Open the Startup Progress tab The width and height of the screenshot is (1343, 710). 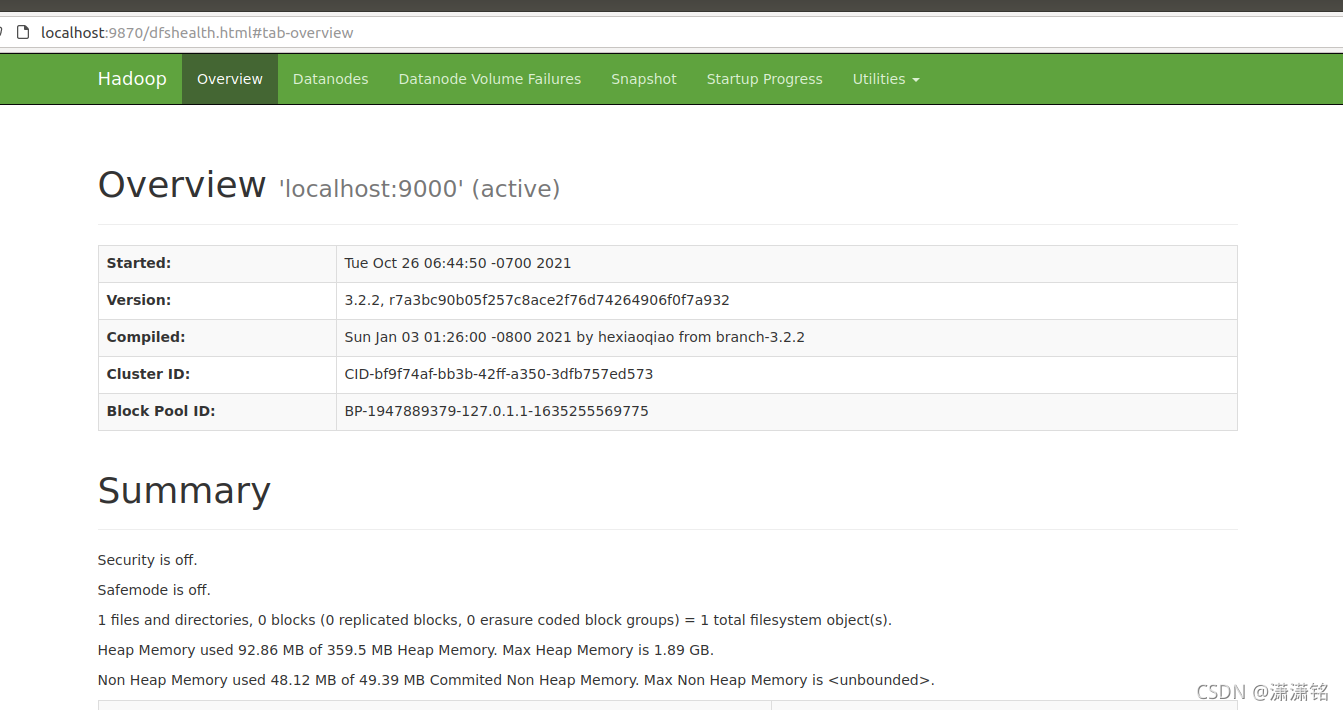coord(765,79)
